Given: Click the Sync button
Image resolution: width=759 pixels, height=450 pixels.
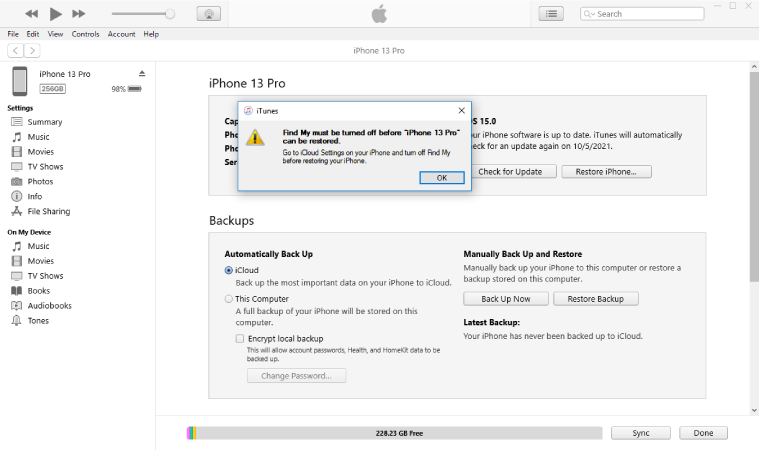Looking at the screenshot, I should click(641, 433).
